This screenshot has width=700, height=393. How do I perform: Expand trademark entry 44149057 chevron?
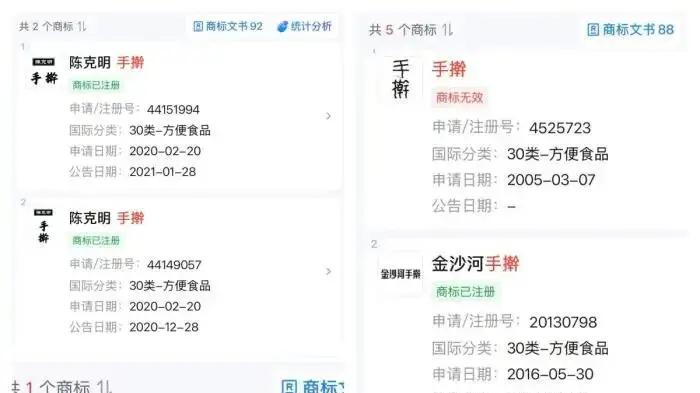pyautogui.click(x=329, y=272)
